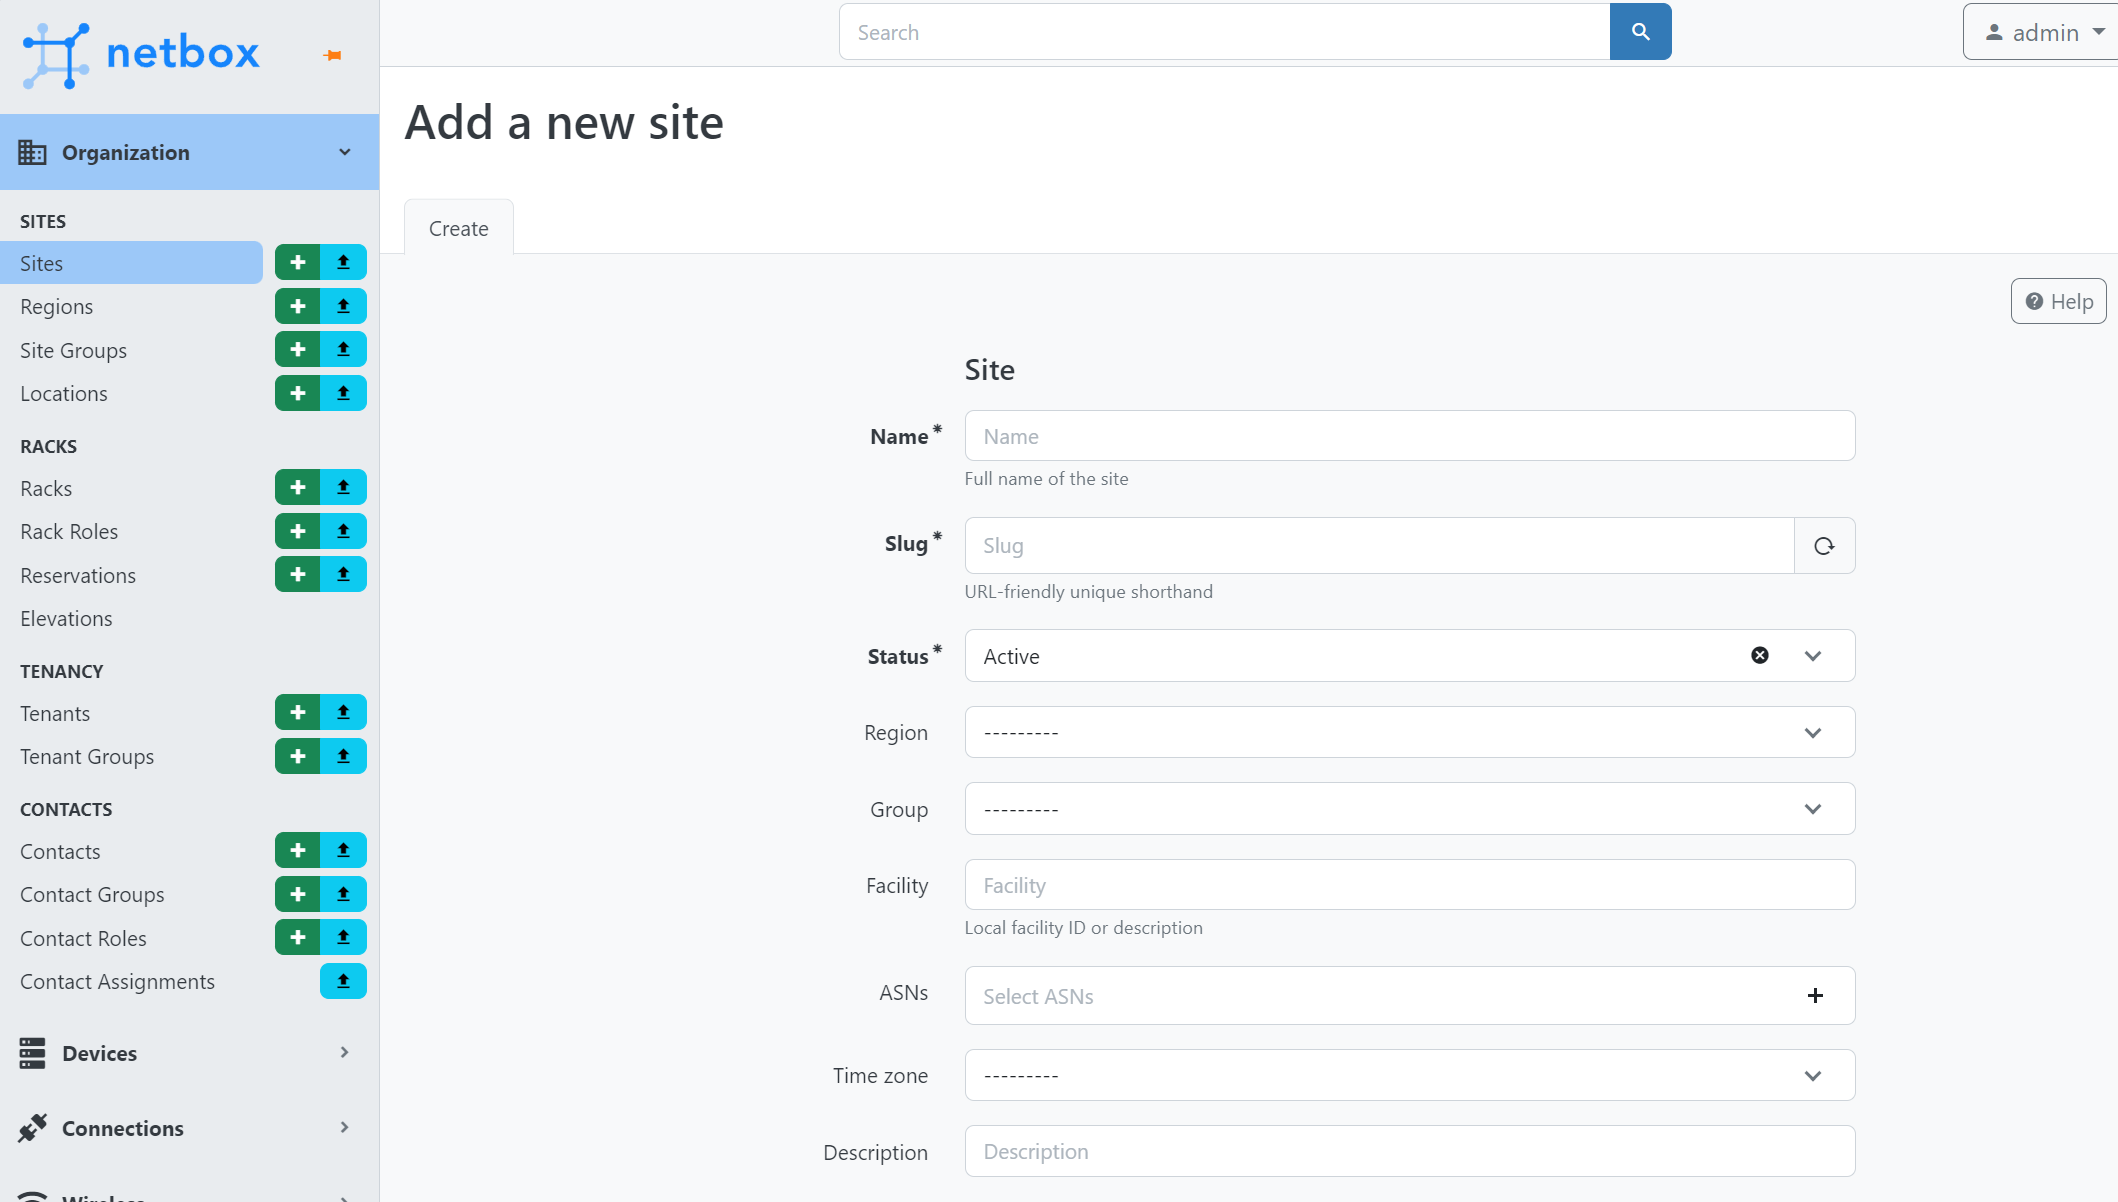Open the Time zone dropdown
Screen dimensions: 2118x1202
tap(1409, 1076)
